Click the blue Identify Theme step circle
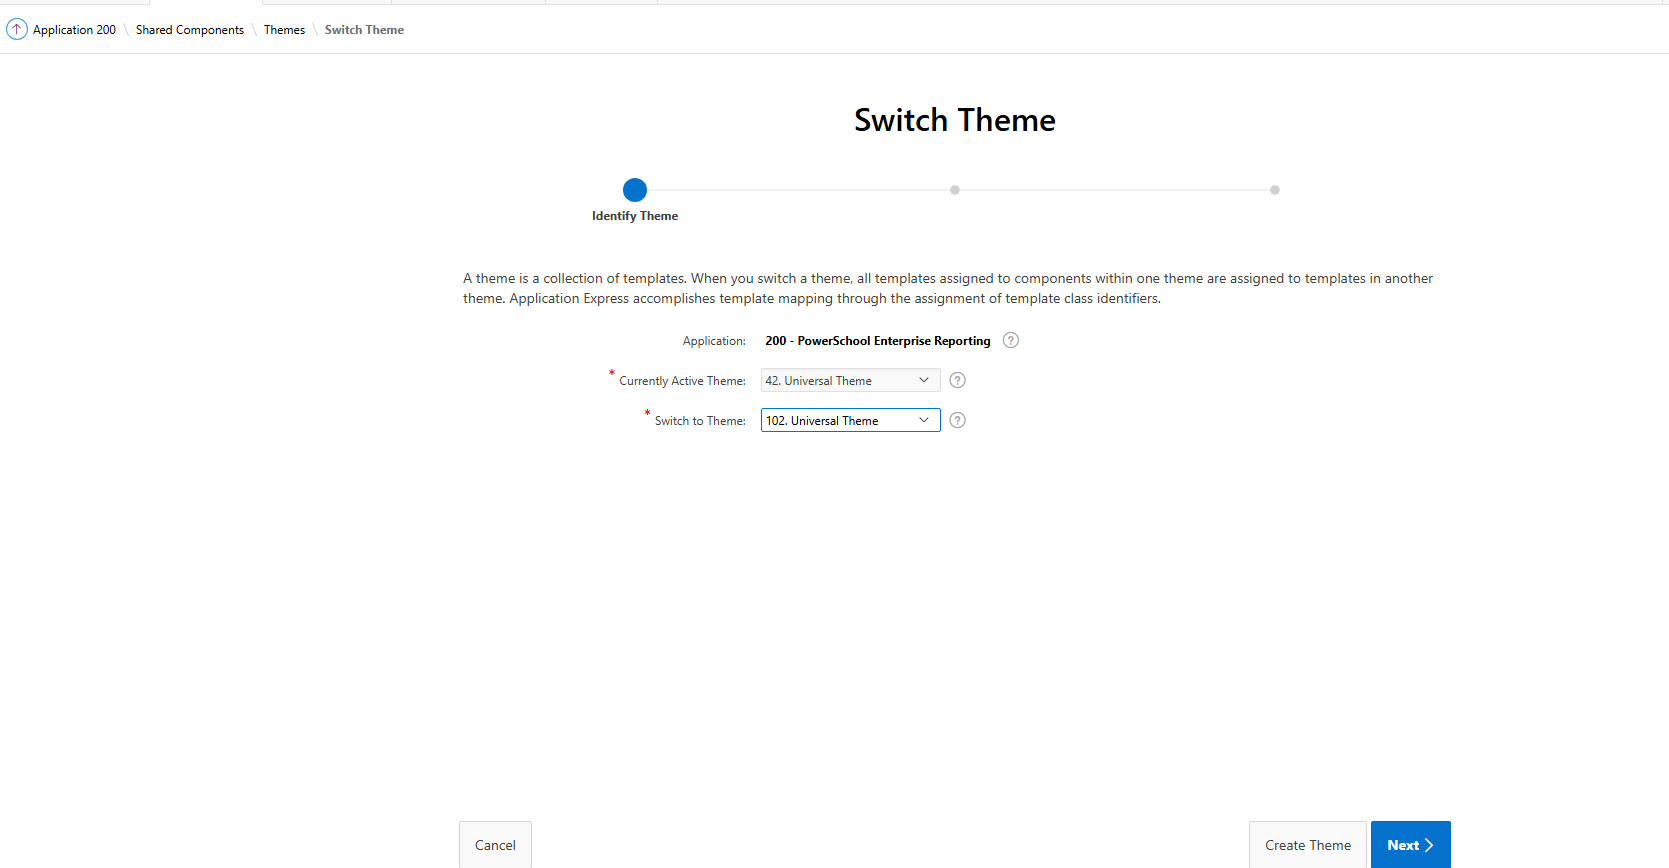The image size is (1669, 868). (635, 190)
